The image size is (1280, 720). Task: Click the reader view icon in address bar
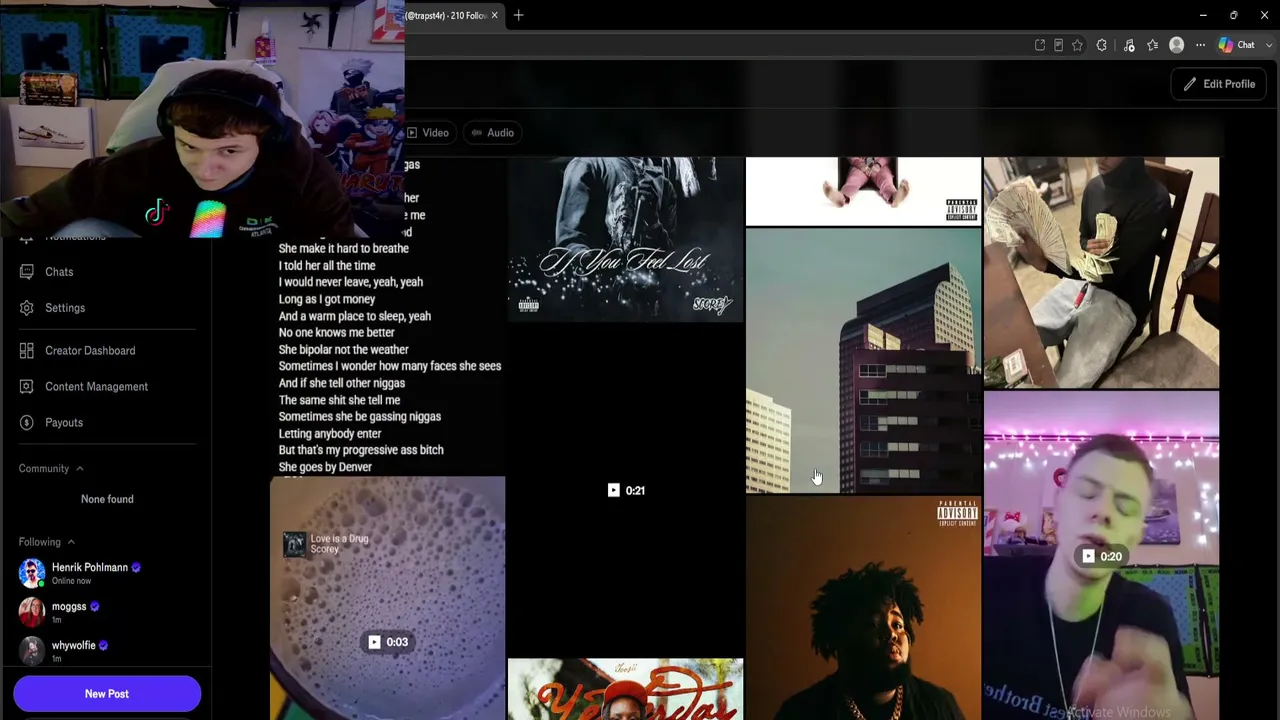point(1058,45)
